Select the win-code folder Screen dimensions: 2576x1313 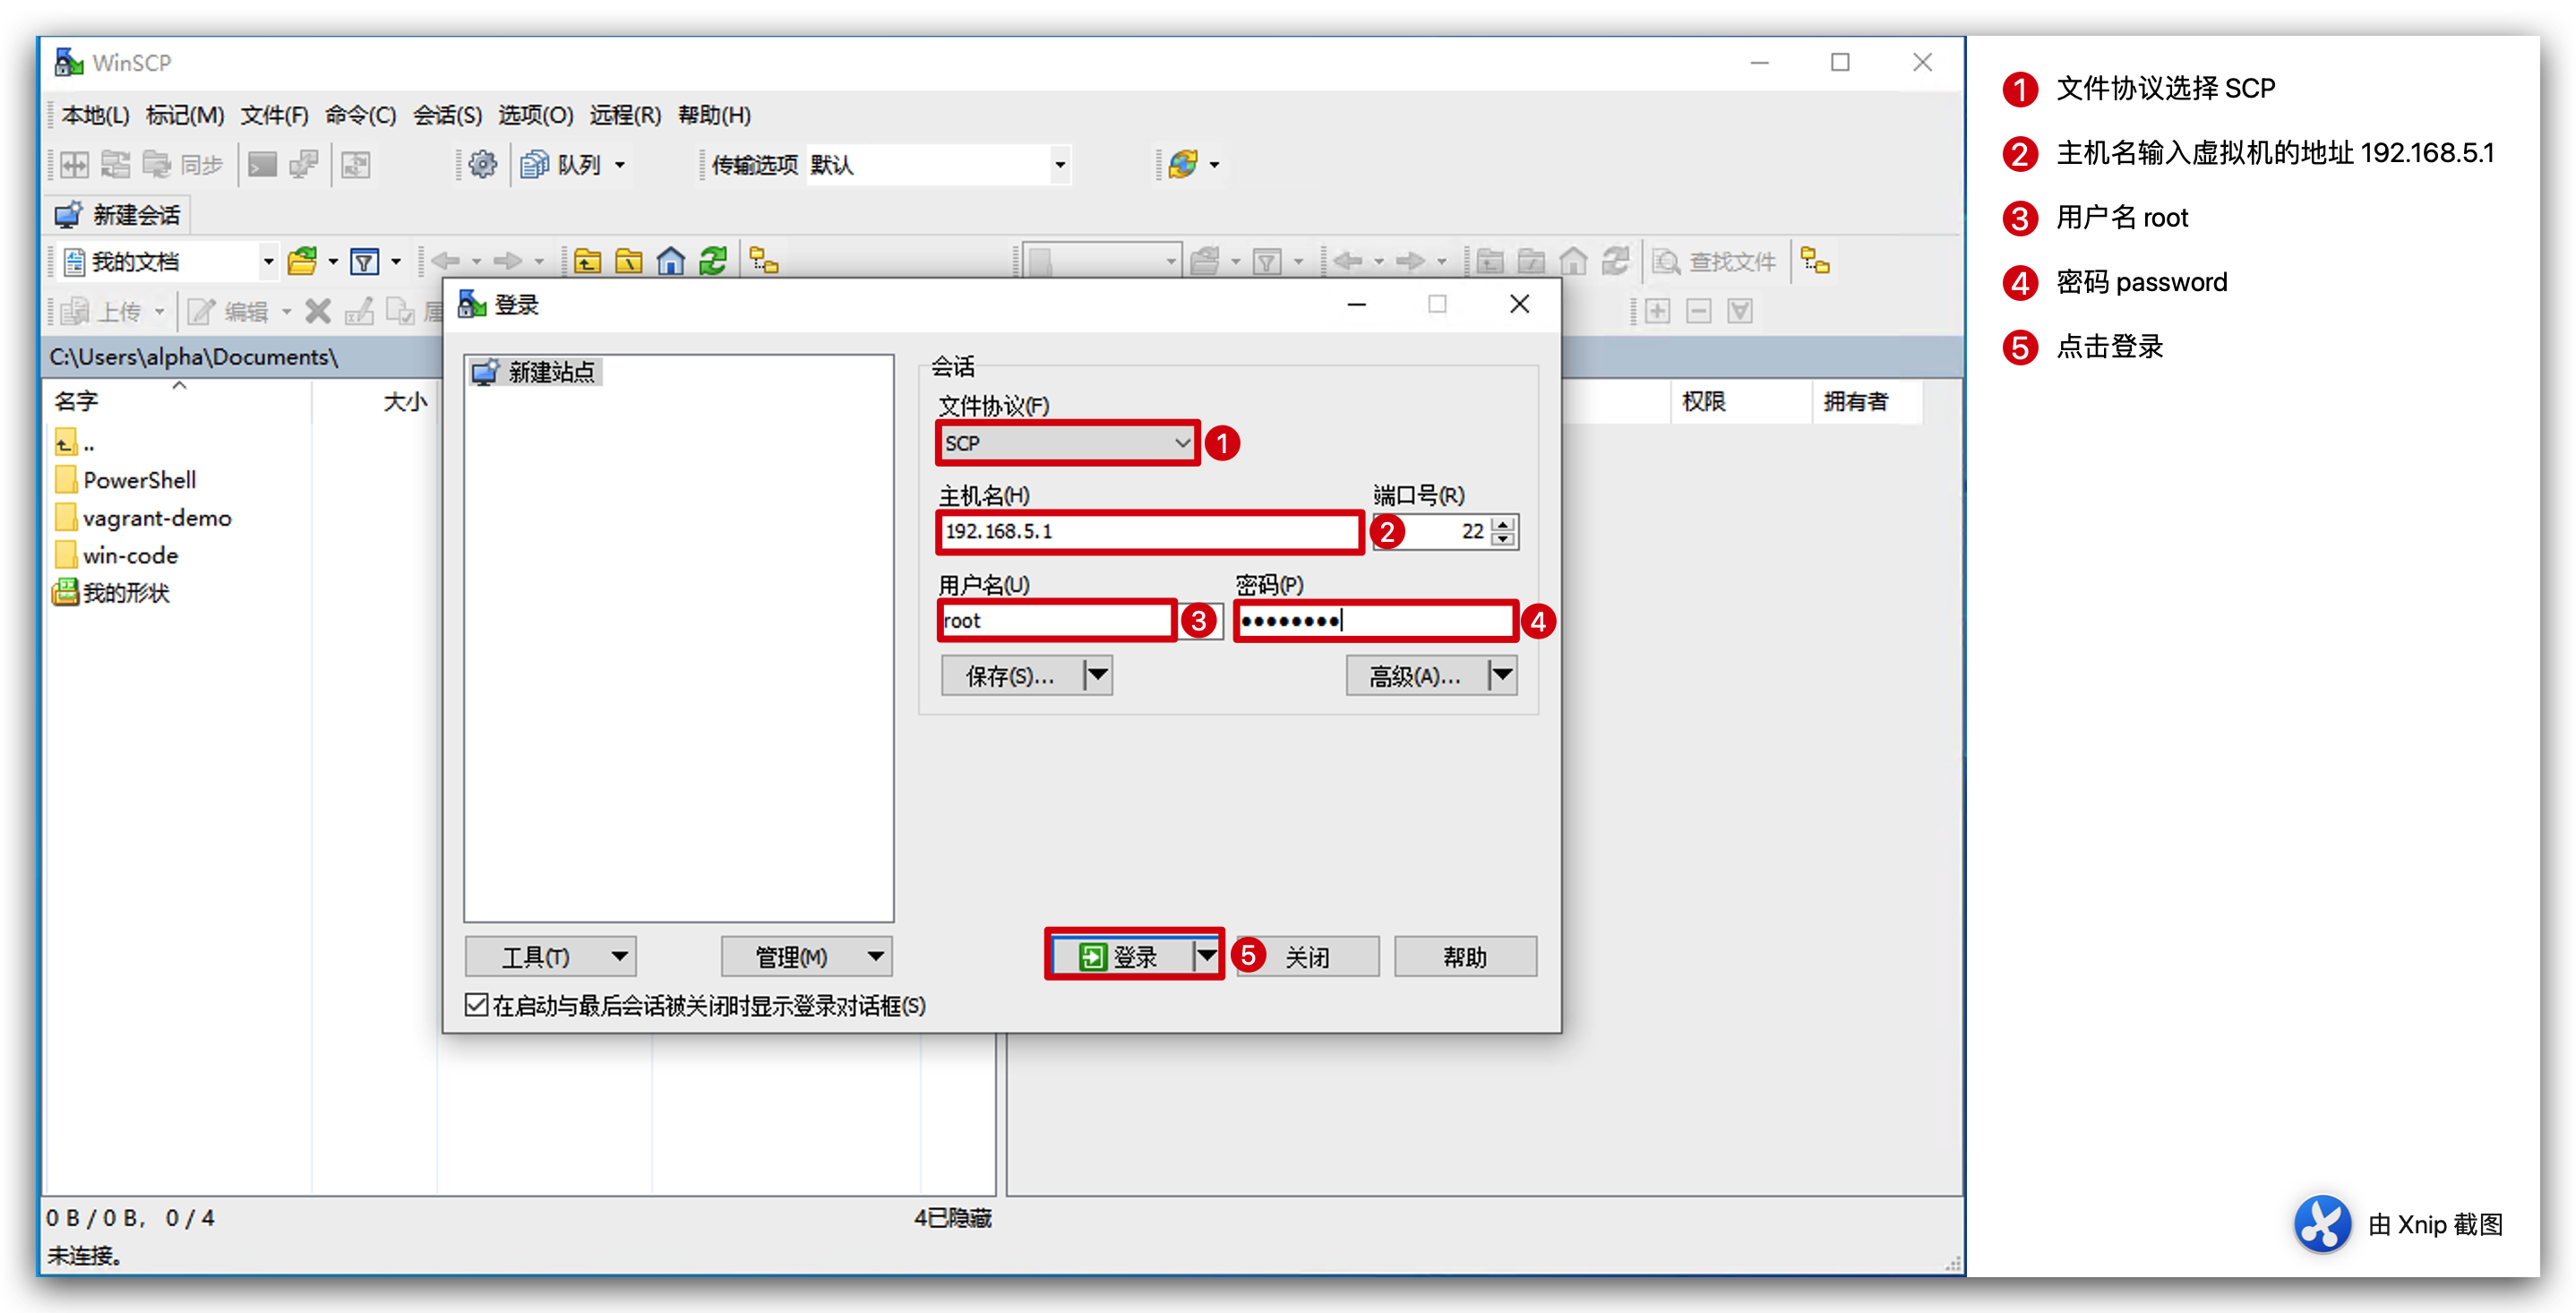click(117, 555)
